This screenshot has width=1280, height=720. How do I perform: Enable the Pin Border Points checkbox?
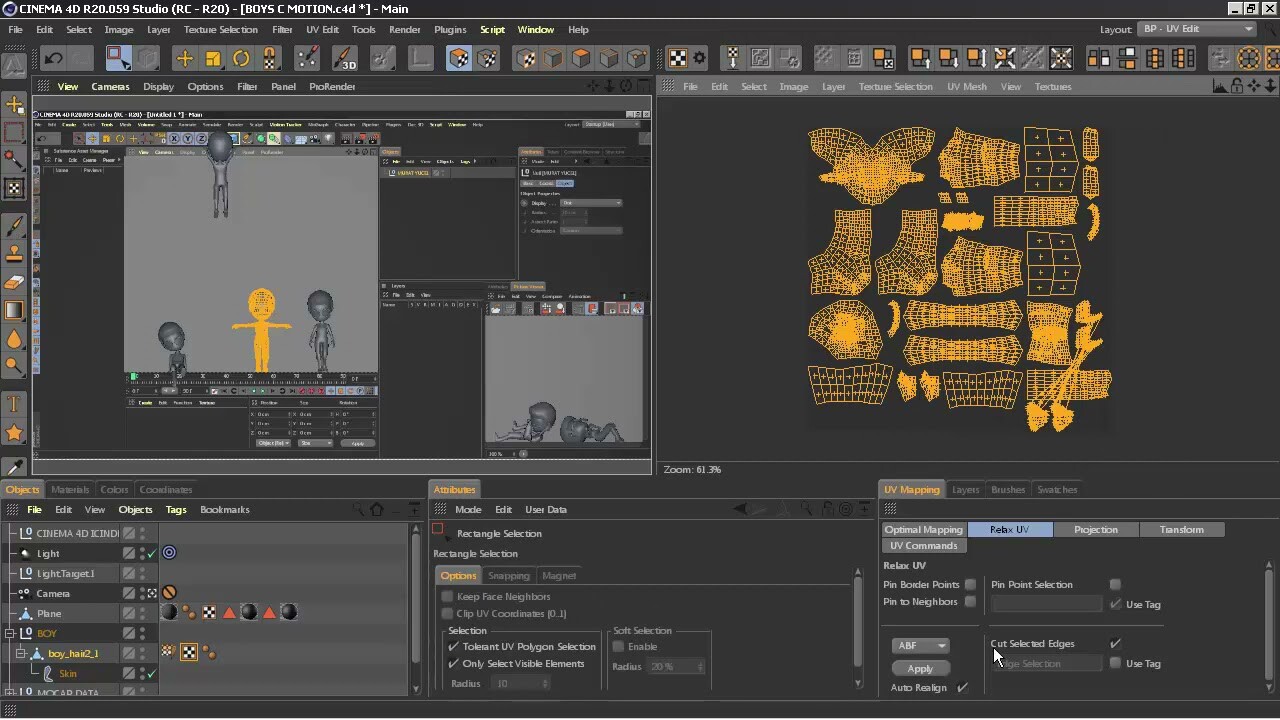click(969, 585)
